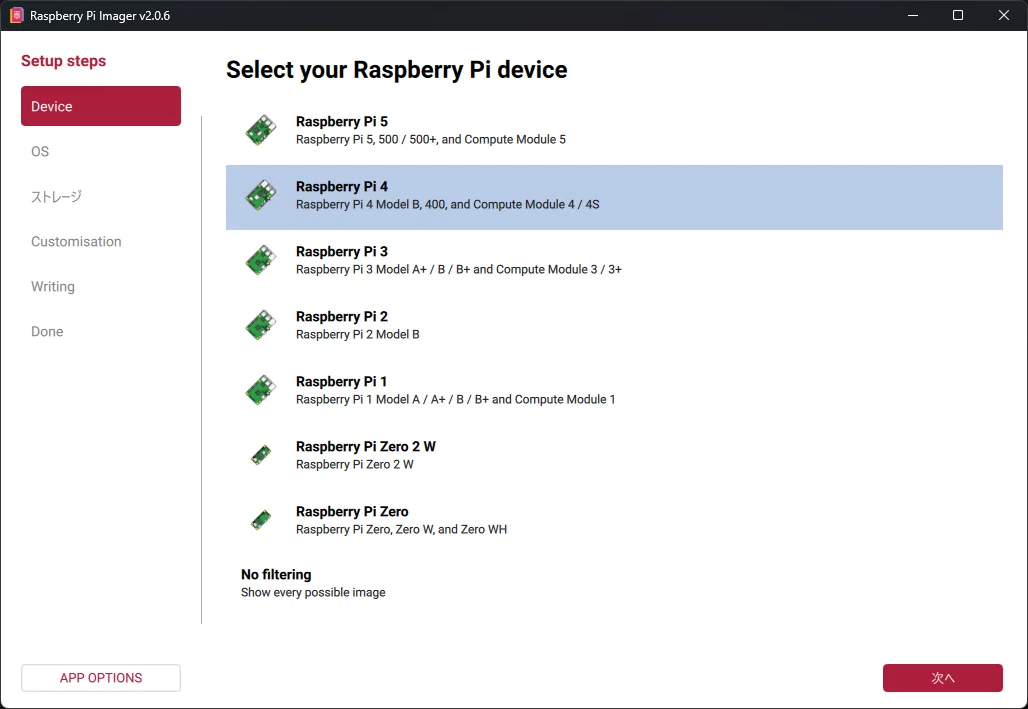
Task: Go to the Done setup step
Action: coord(47,331)
